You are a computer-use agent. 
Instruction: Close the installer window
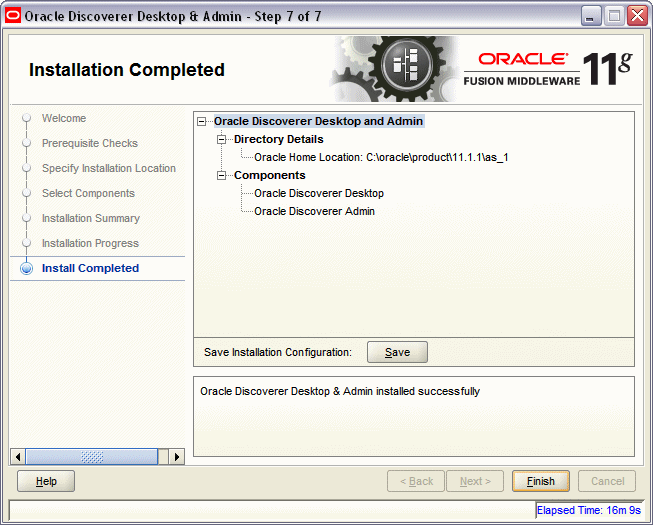point(638,16)
